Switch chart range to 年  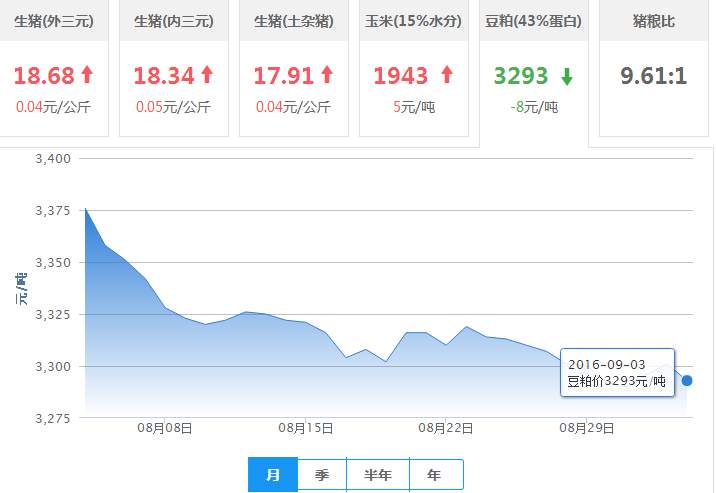pos(436,475)
